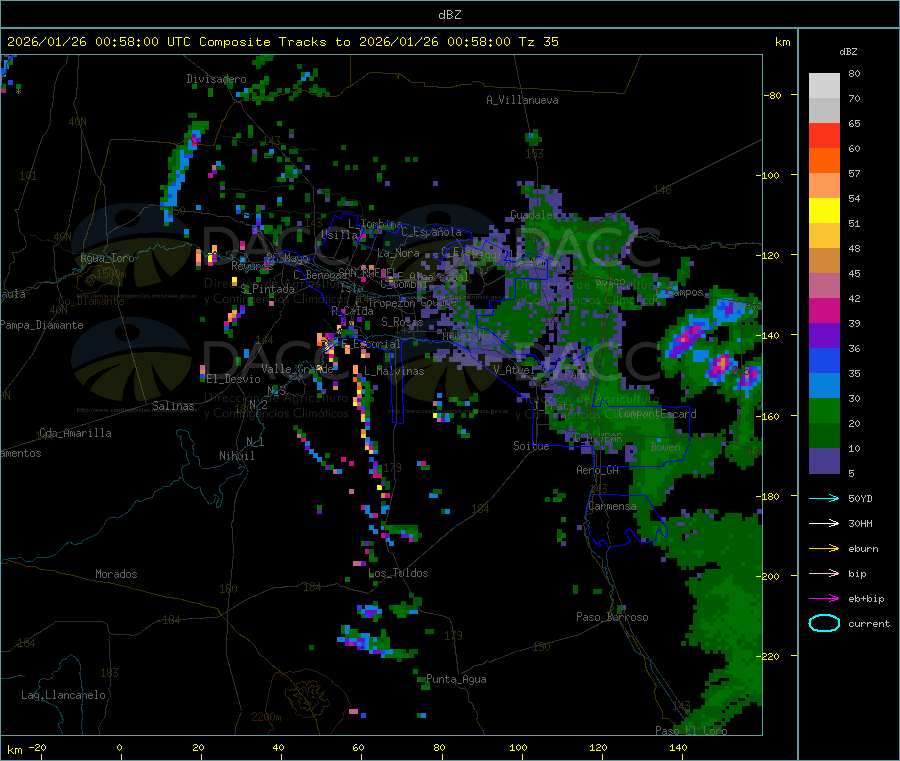Pick the red 60-65 dBZ swatch

click(824, 136)
